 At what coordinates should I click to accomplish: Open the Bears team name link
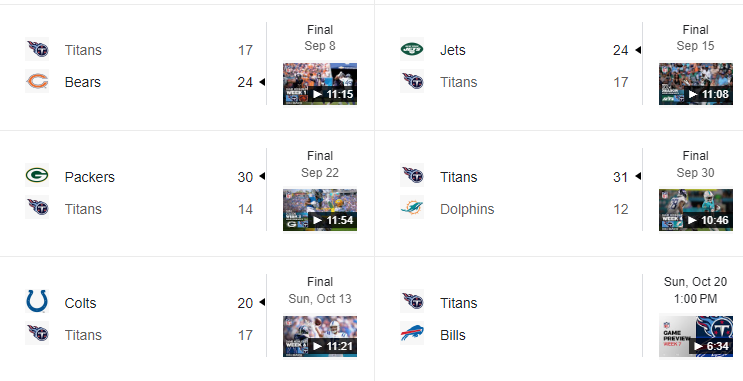pyautogui.click(x=82, y=82)
